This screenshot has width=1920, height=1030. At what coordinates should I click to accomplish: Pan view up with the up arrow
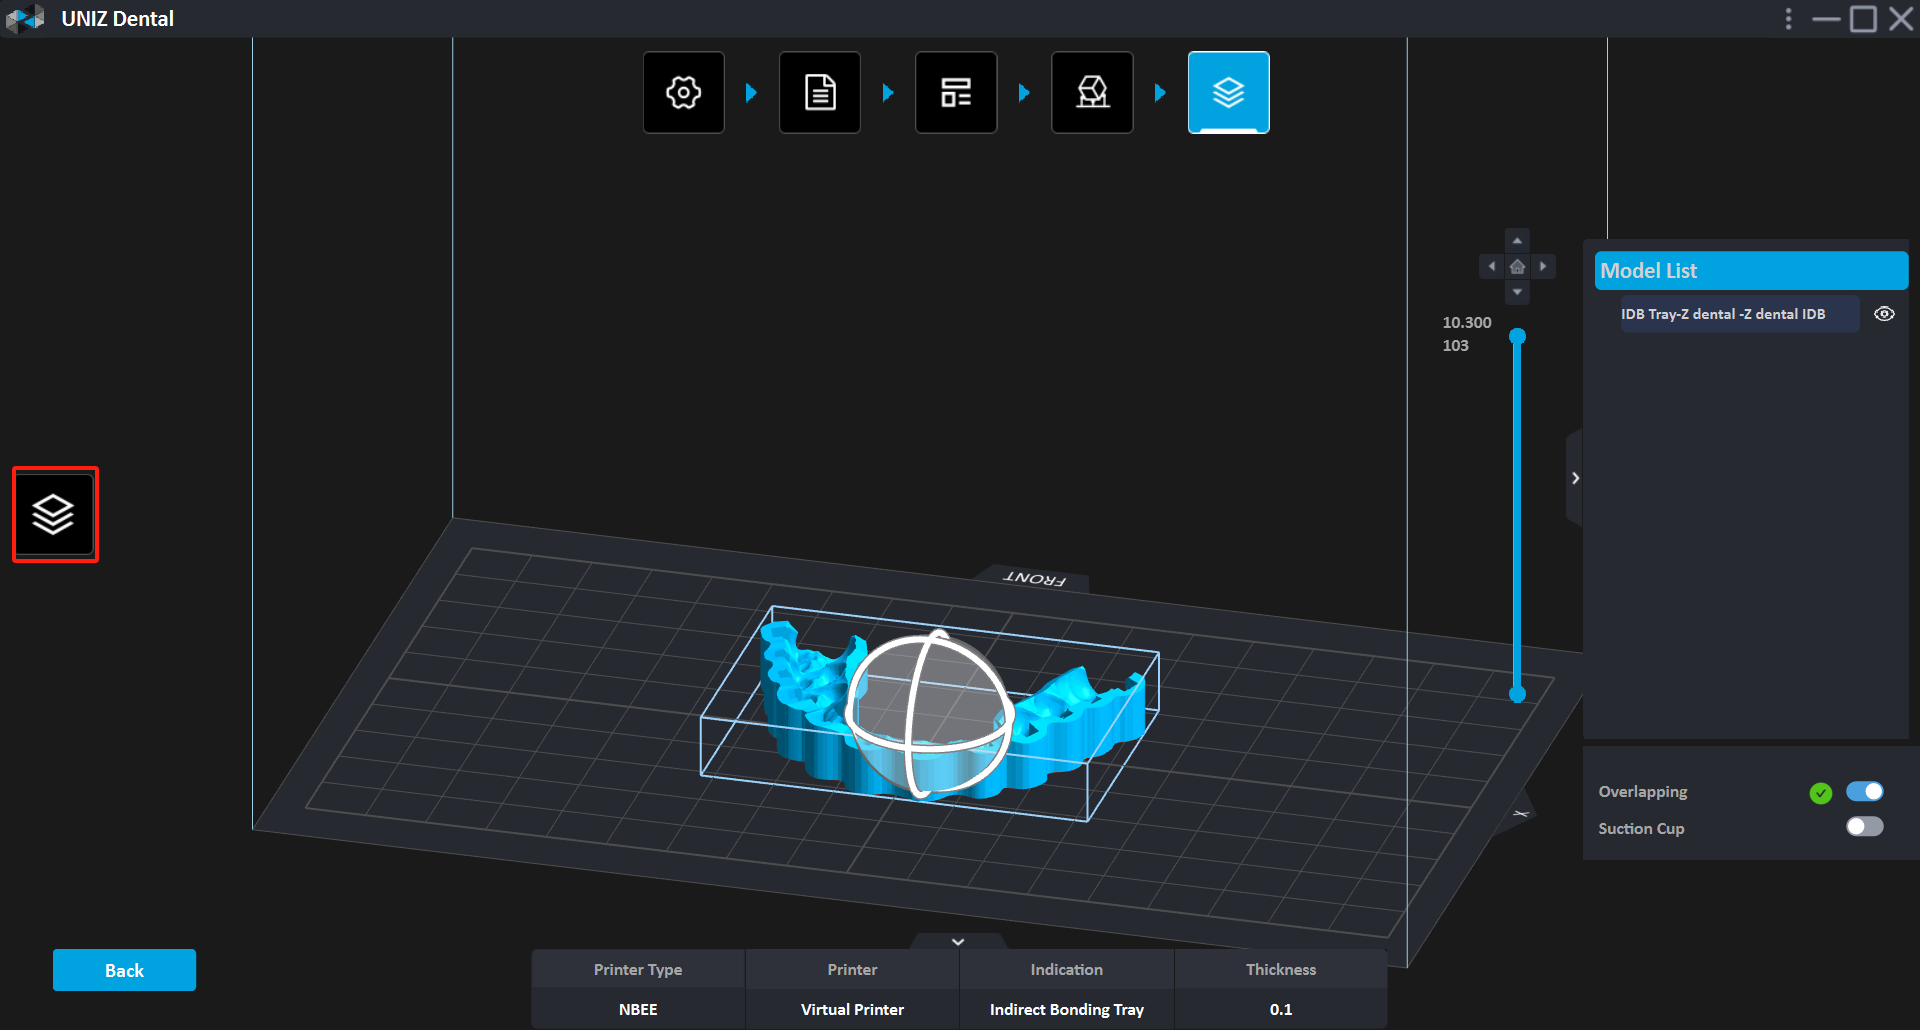coord(1517,241)
